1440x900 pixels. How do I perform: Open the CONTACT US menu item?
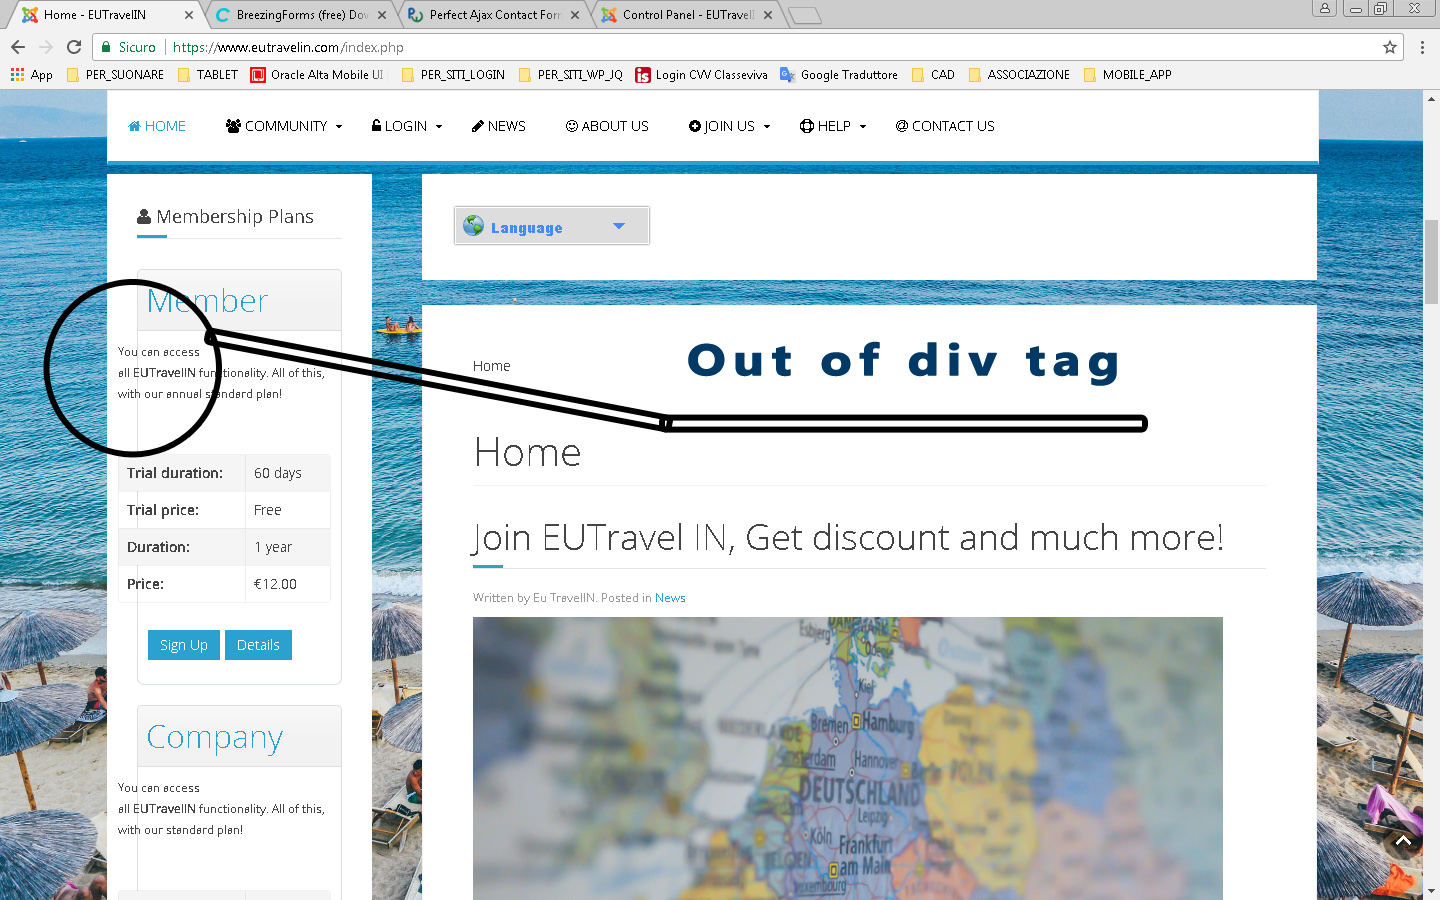click(x=945, y=126)
